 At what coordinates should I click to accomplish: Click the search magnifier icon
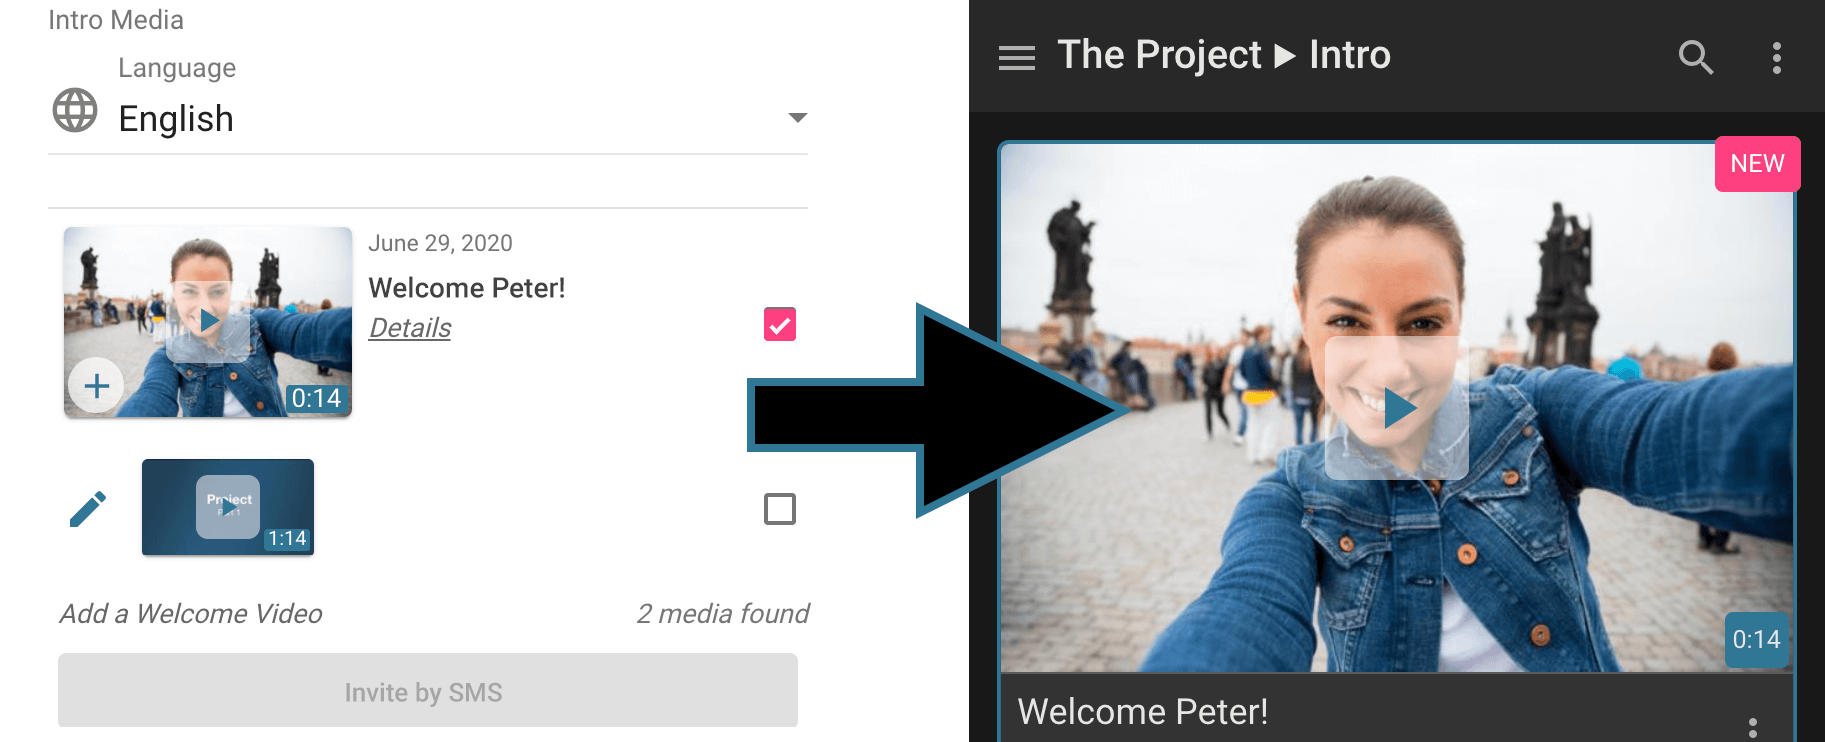tap(1695, 57)
